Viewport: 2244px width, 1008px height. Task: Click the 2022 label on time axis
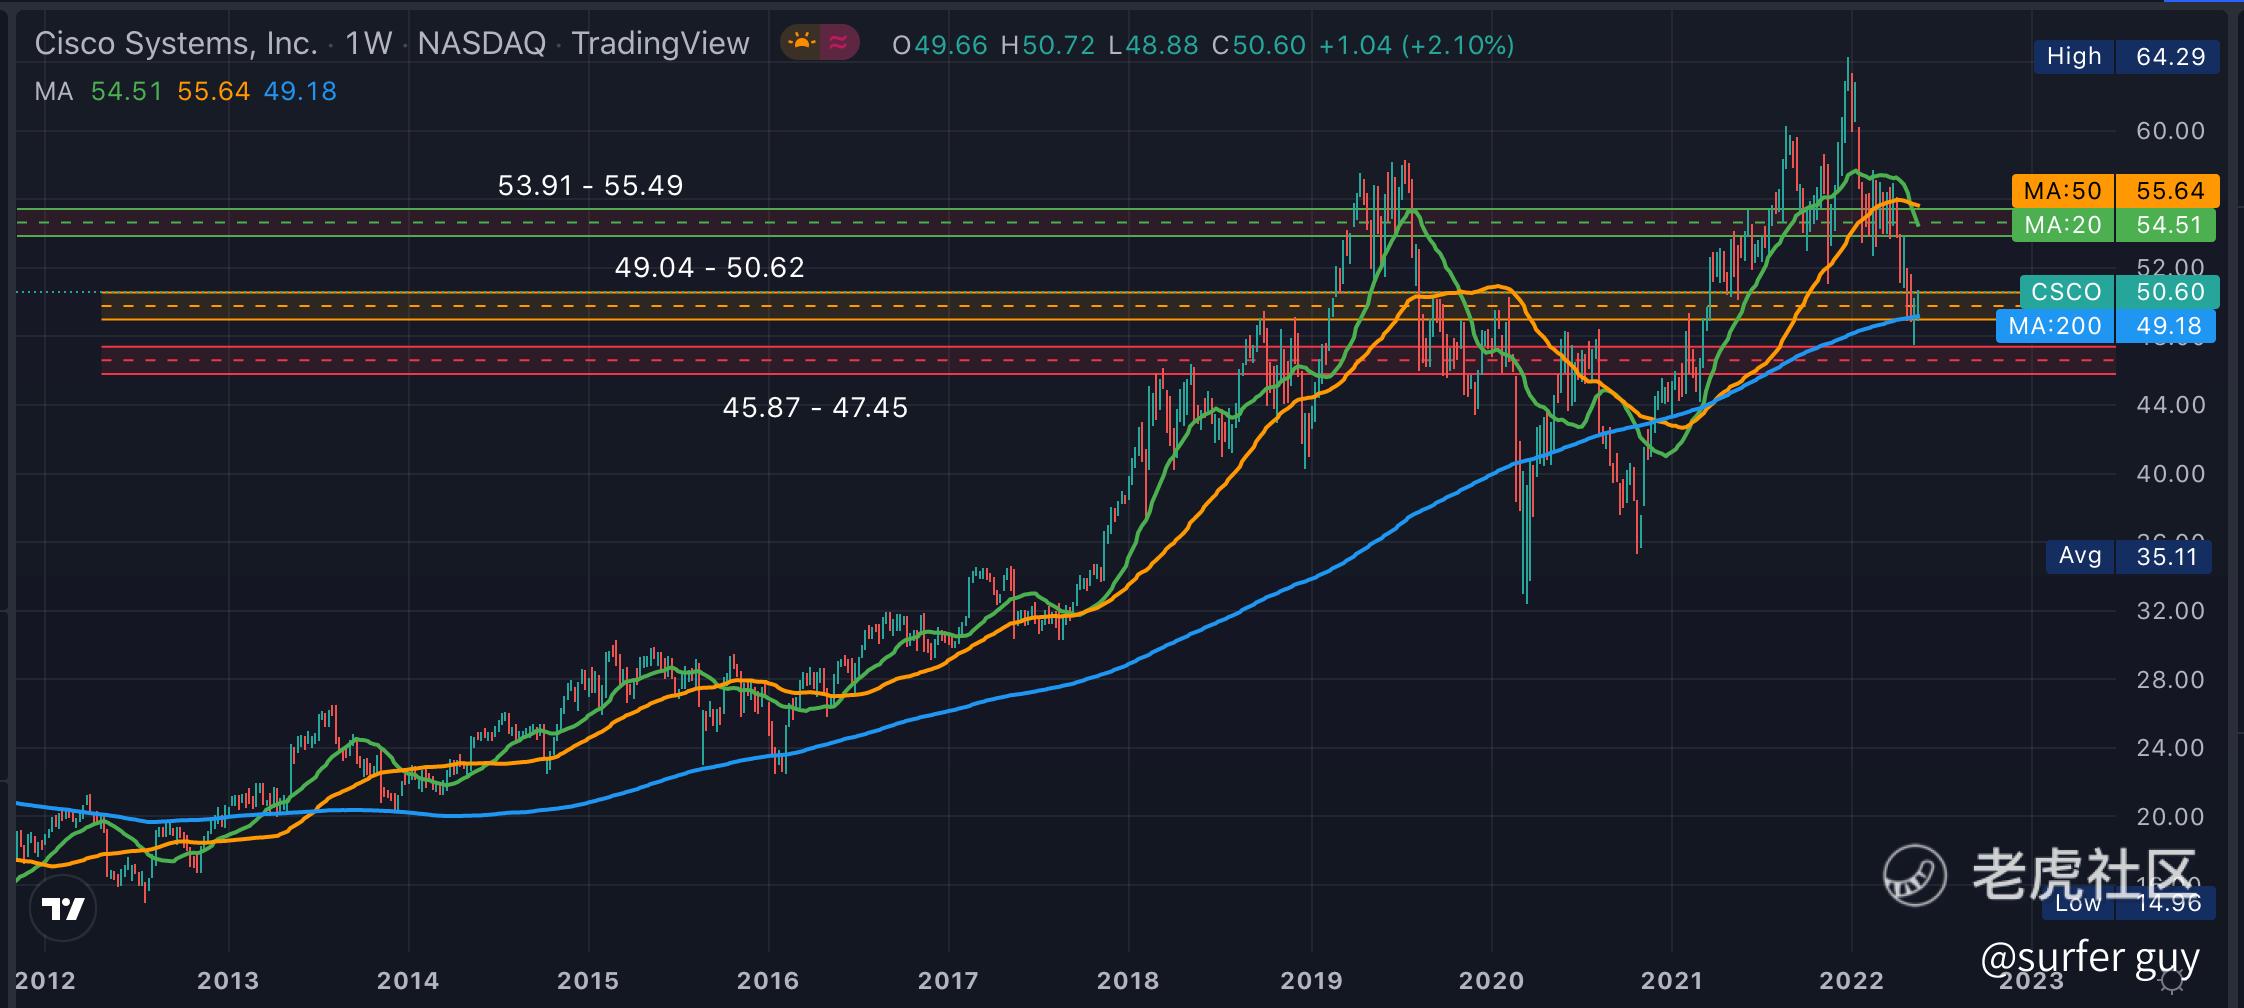pos(1851,980)
